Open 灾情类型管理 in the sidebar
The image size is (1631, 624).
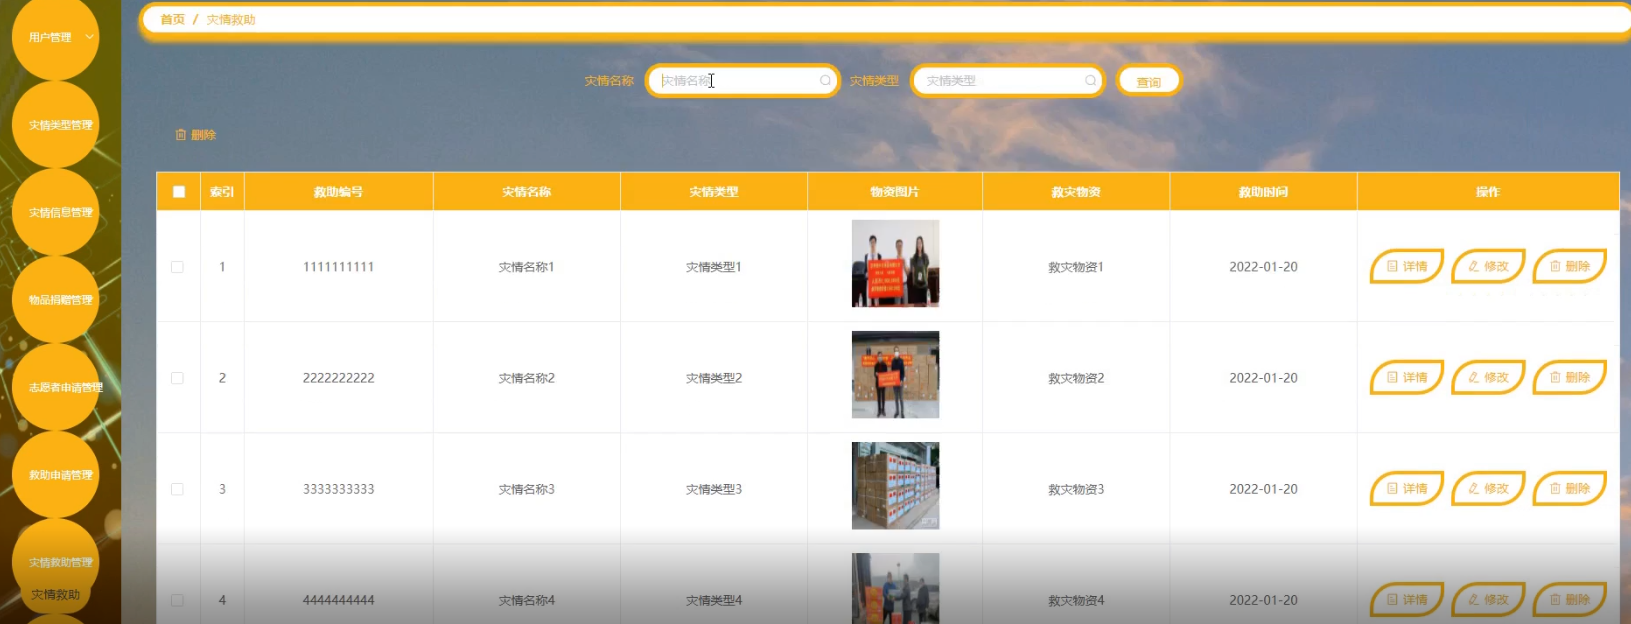pyautogui.click(x=56, y=125)
